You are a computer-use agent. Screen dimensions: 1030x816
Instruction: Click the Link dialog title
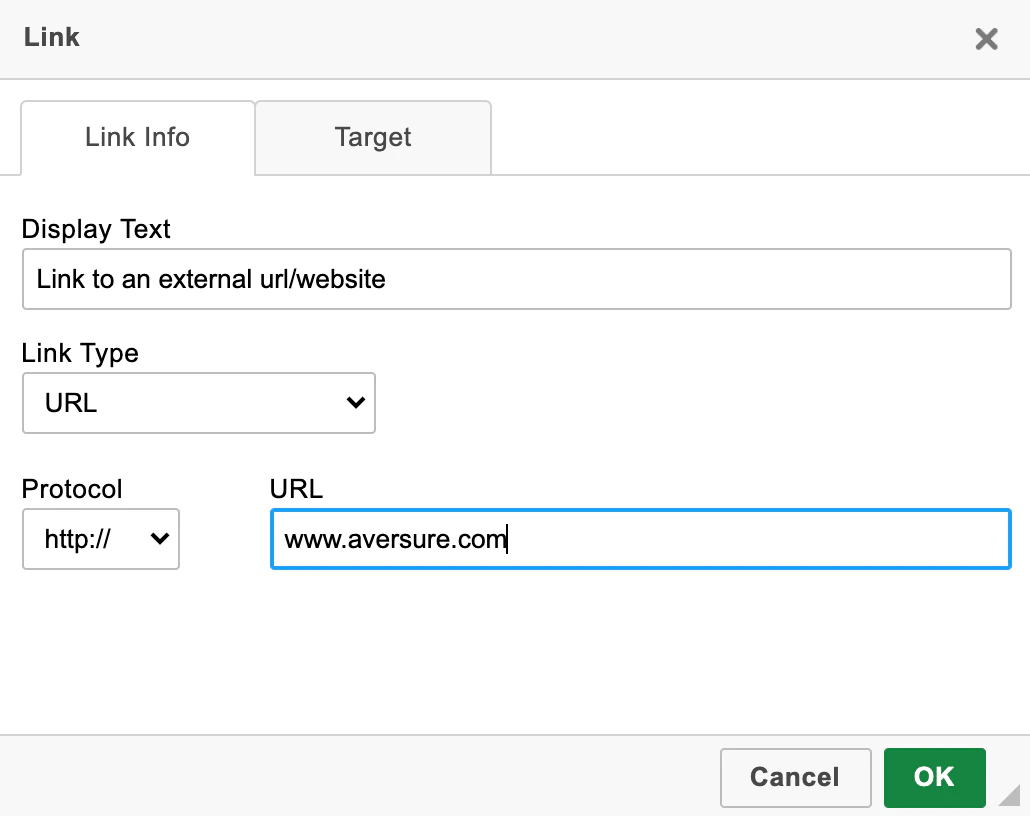(x=51, y=37)
